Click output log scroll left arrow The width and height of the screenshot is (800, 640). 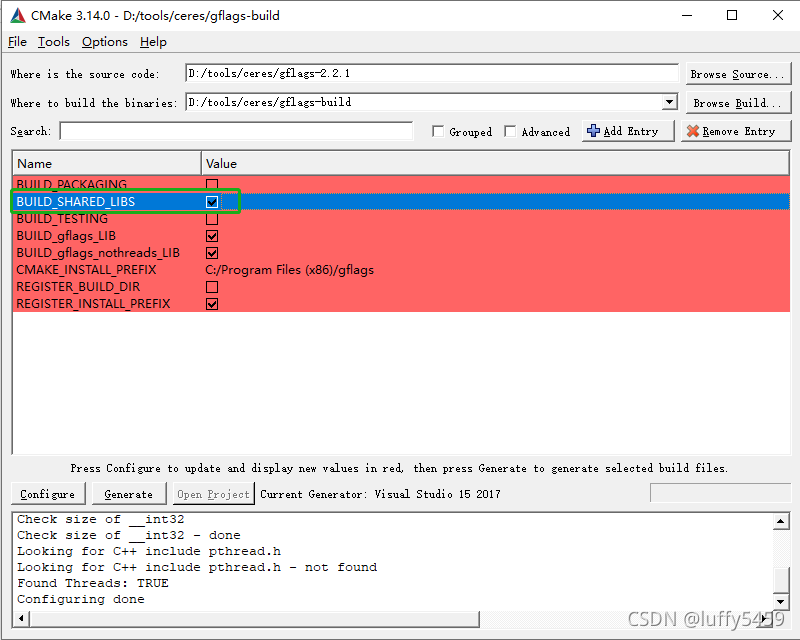21,619
